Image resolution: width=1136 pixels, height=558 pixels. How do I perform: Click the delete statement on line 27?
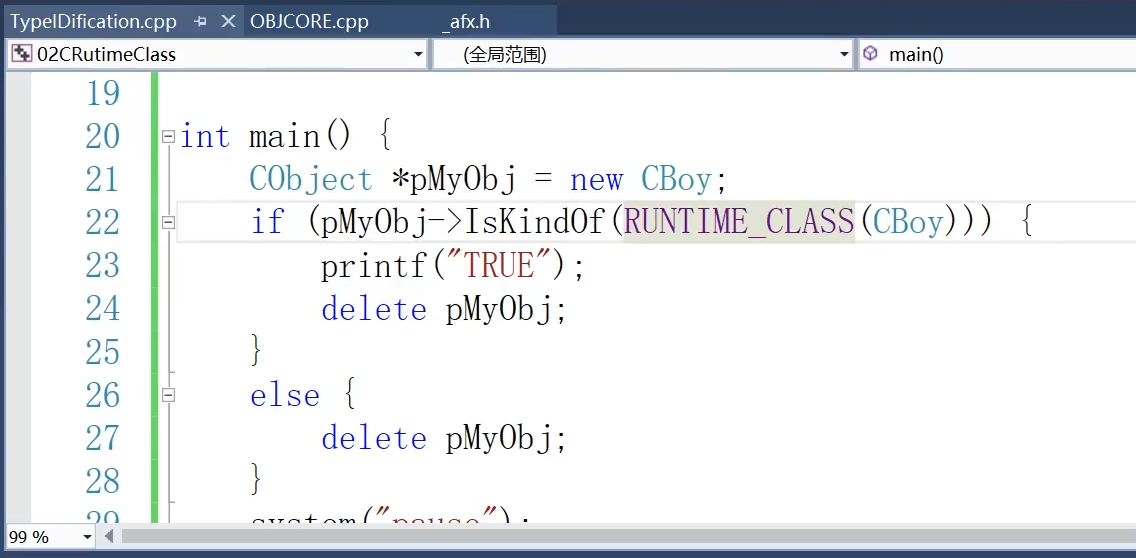374,439
